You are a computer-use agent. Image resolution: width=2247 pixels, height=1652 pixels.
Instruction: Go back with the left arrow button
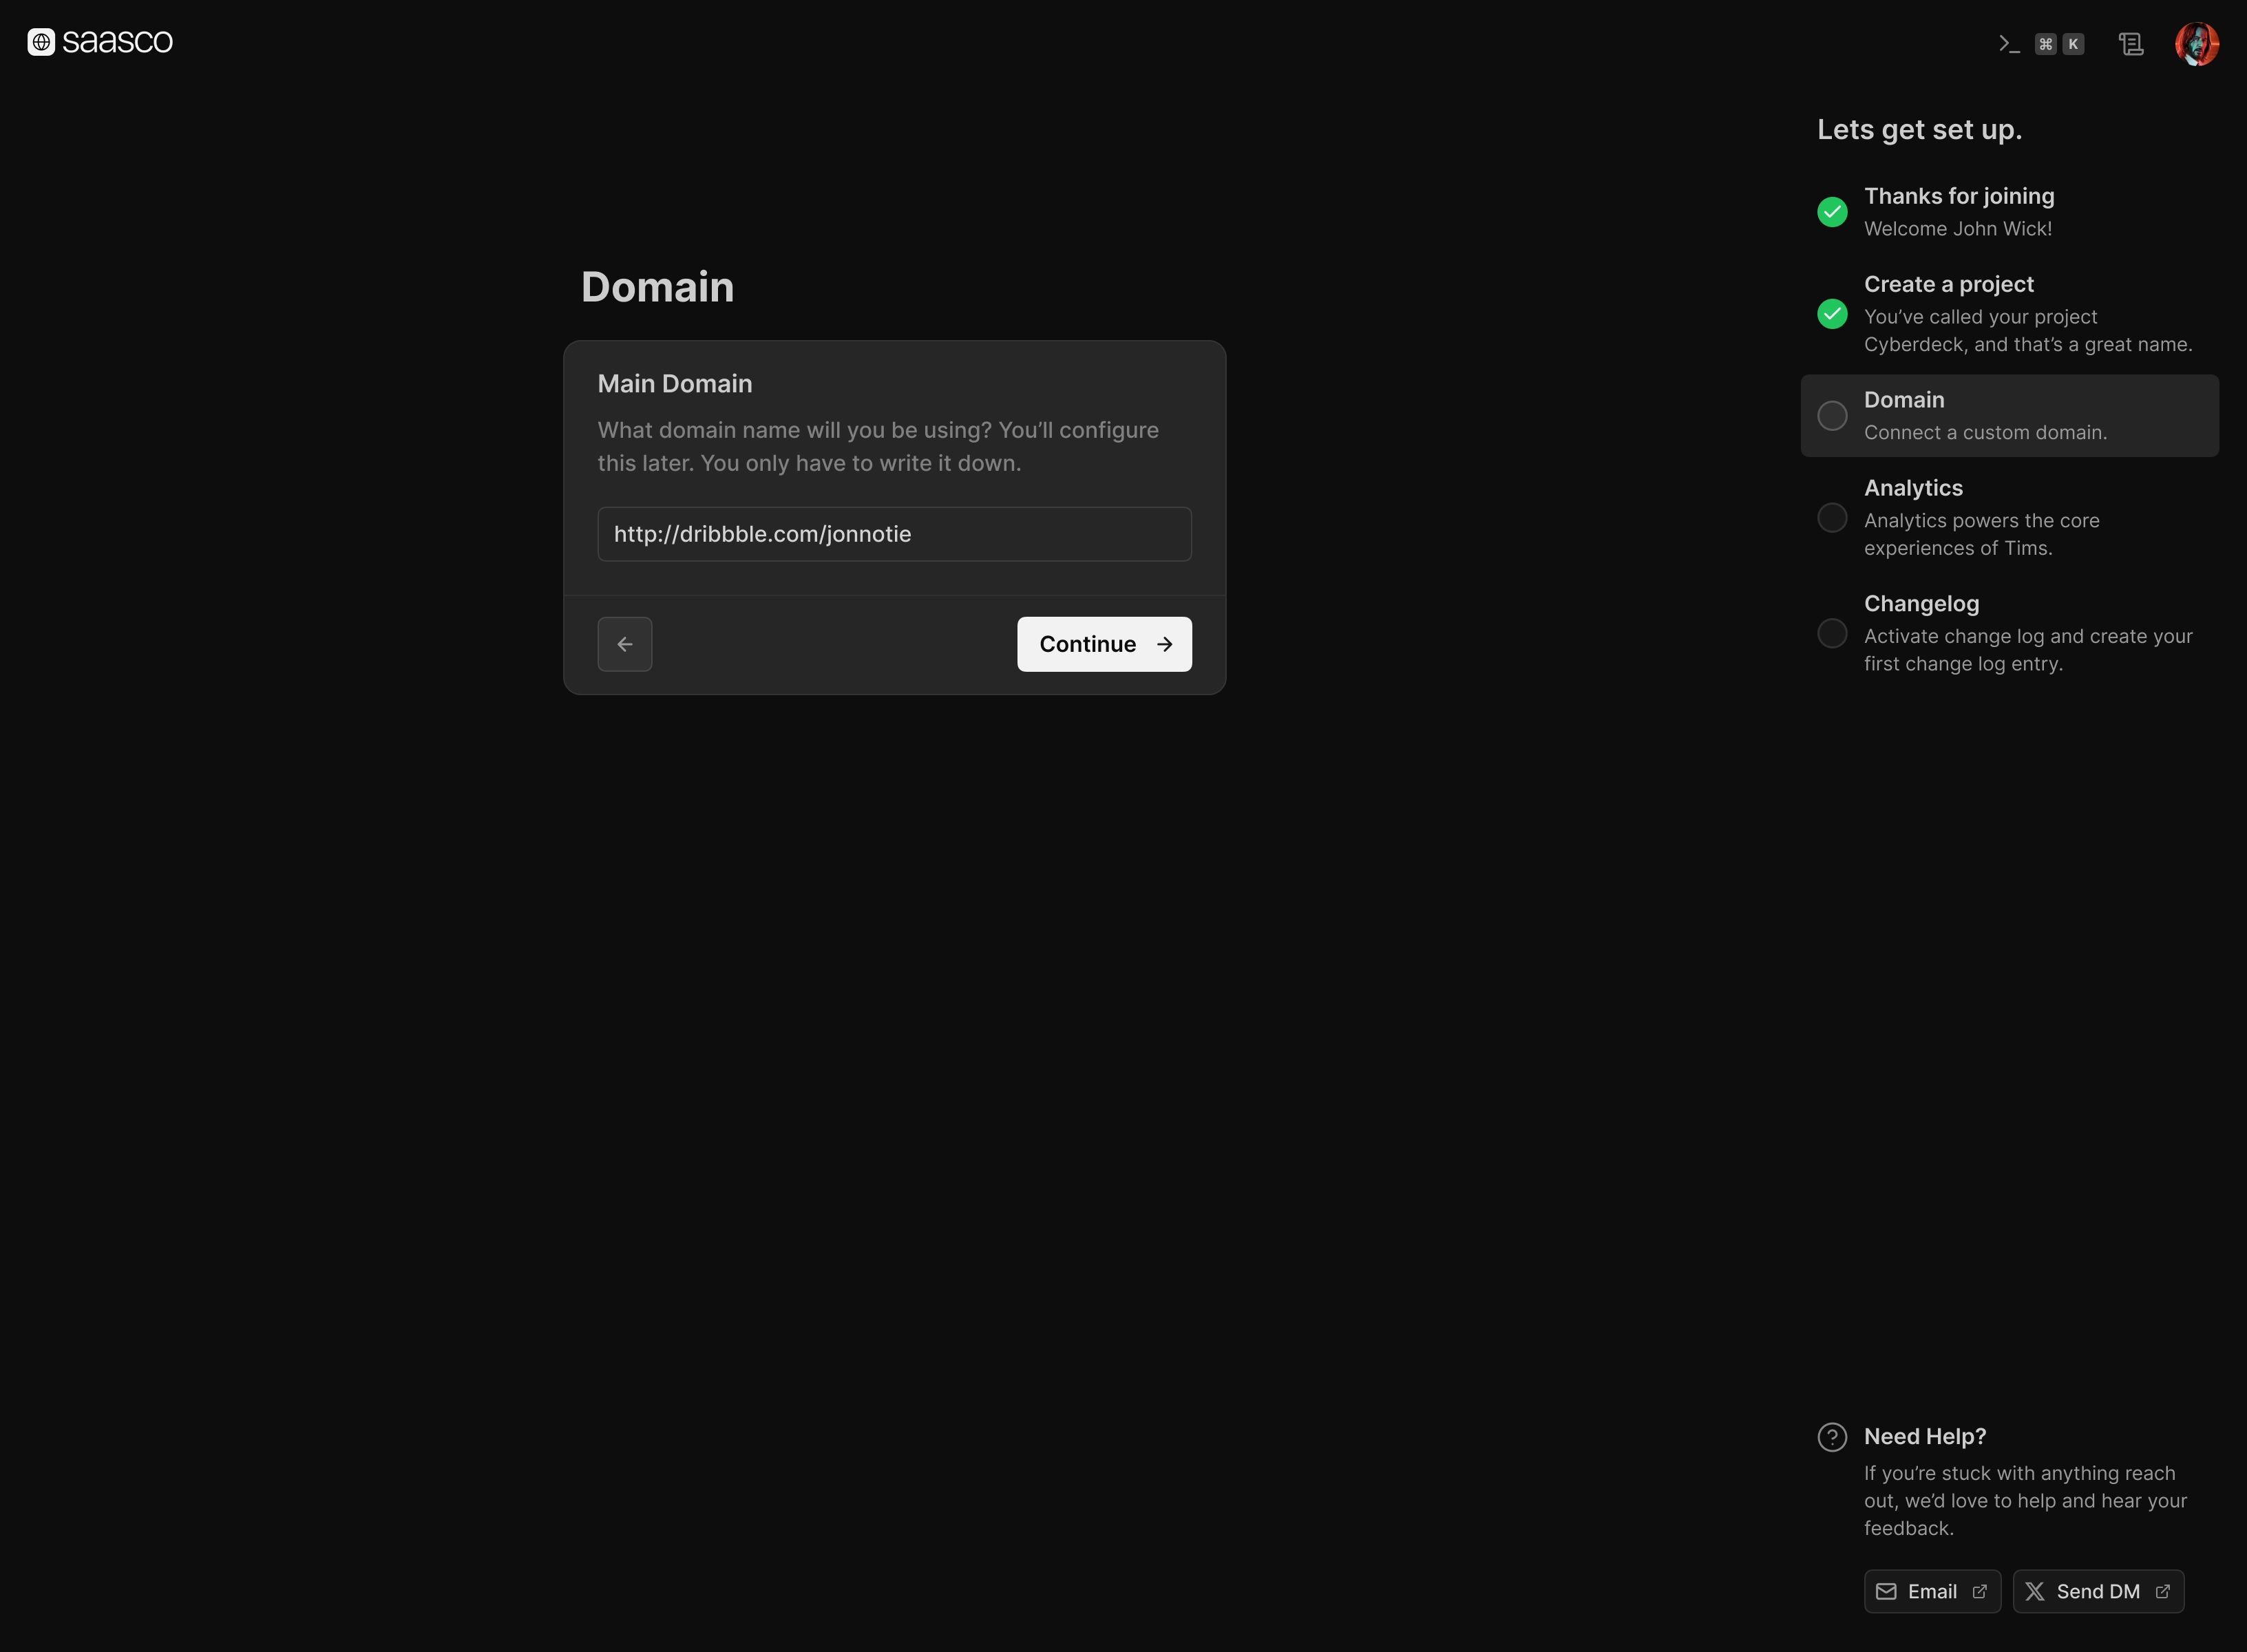625,644
